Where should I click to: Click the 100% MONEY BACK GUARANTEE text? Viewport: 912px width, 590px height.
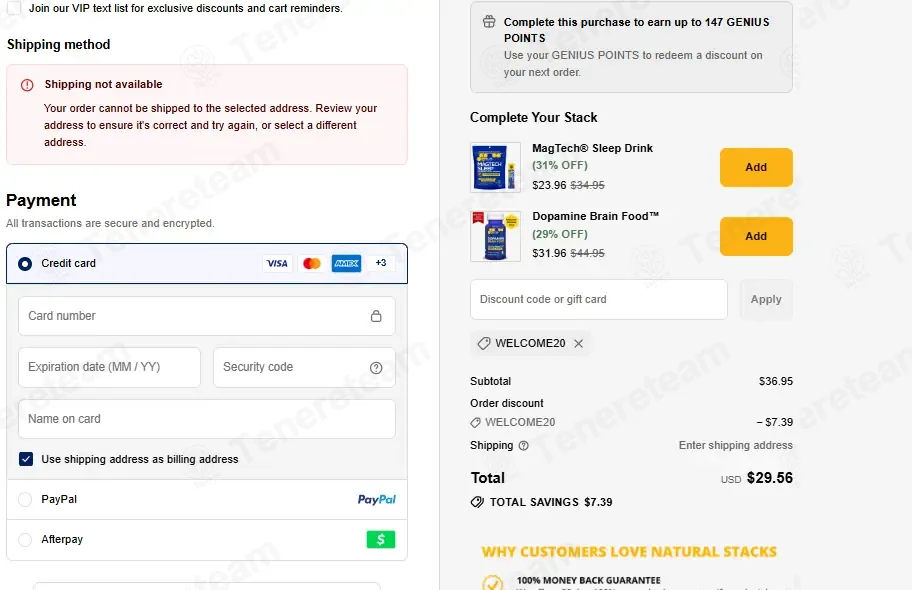pos(589,580)
